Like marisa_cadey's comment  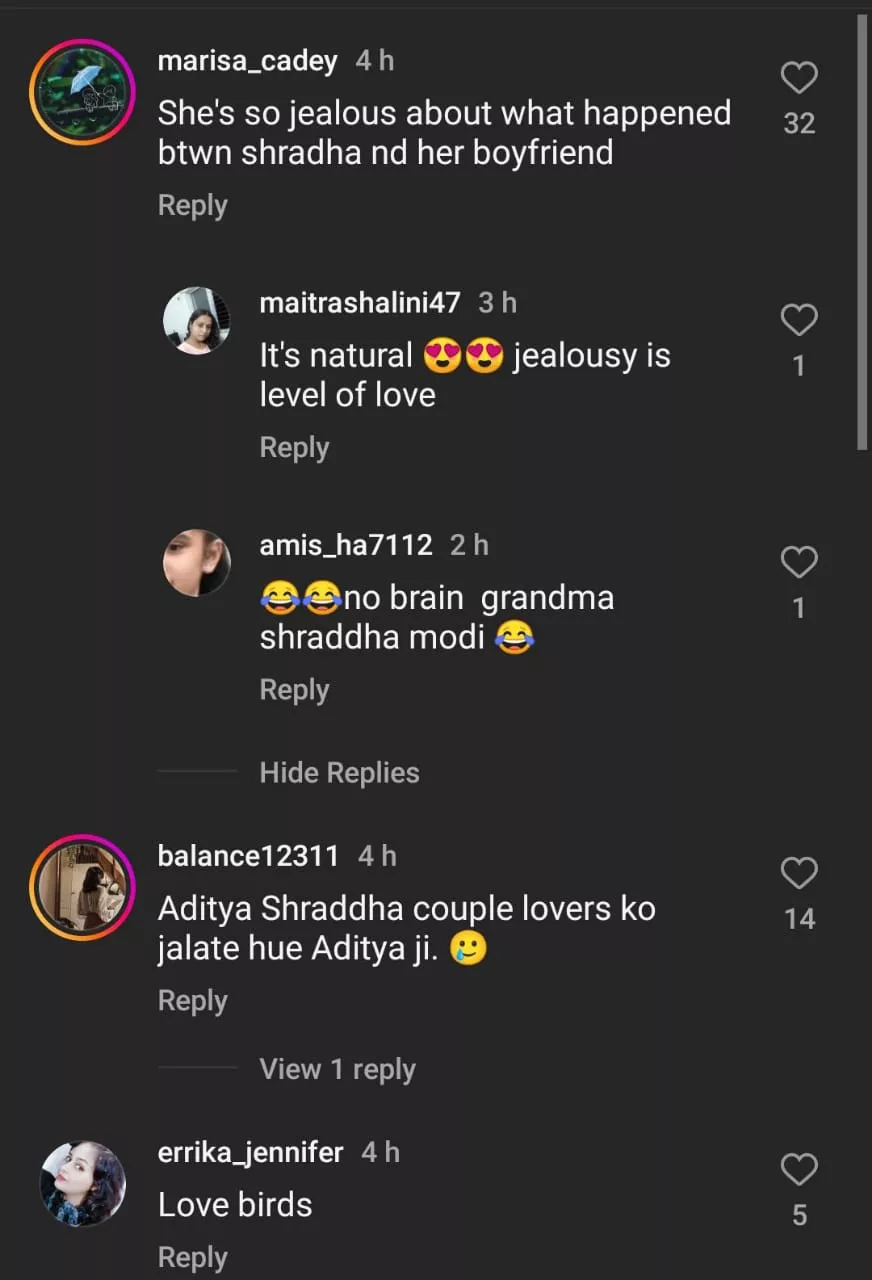pos(799,78)
